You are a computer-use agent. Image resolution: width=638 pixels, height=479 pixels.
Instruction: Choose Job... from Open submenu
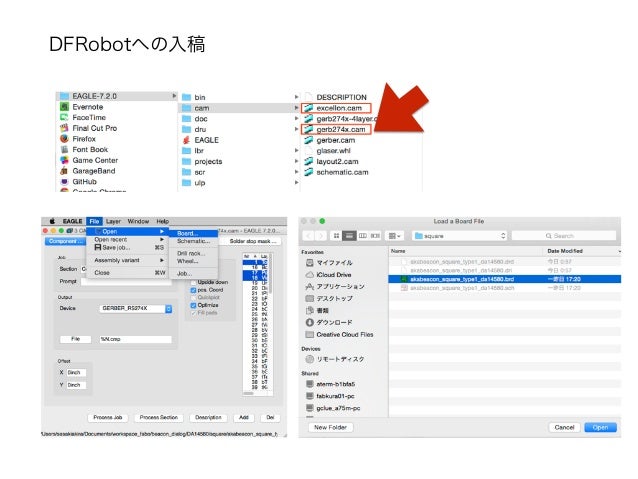(x=193, y=273)
